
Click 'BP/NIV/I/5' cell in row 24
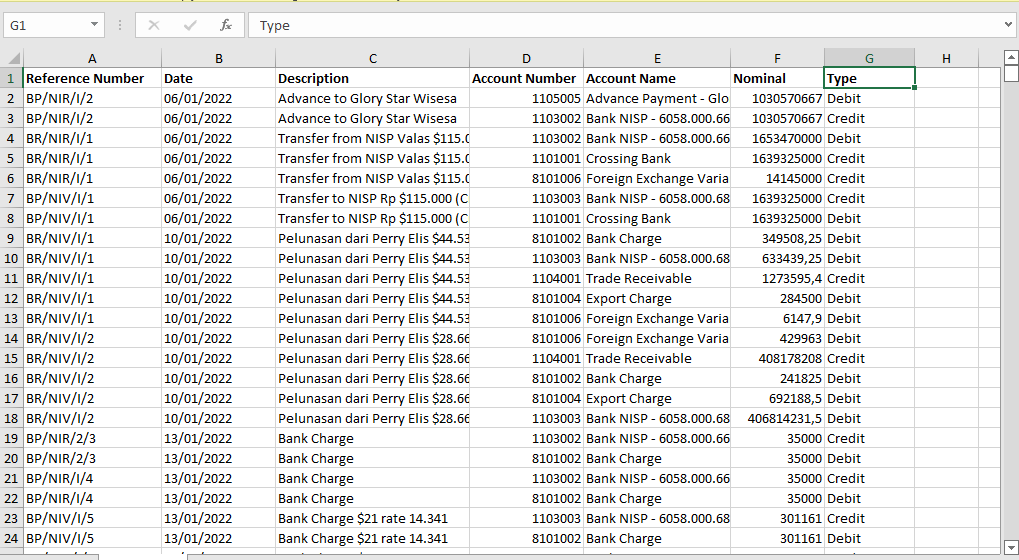coord(92,539)
